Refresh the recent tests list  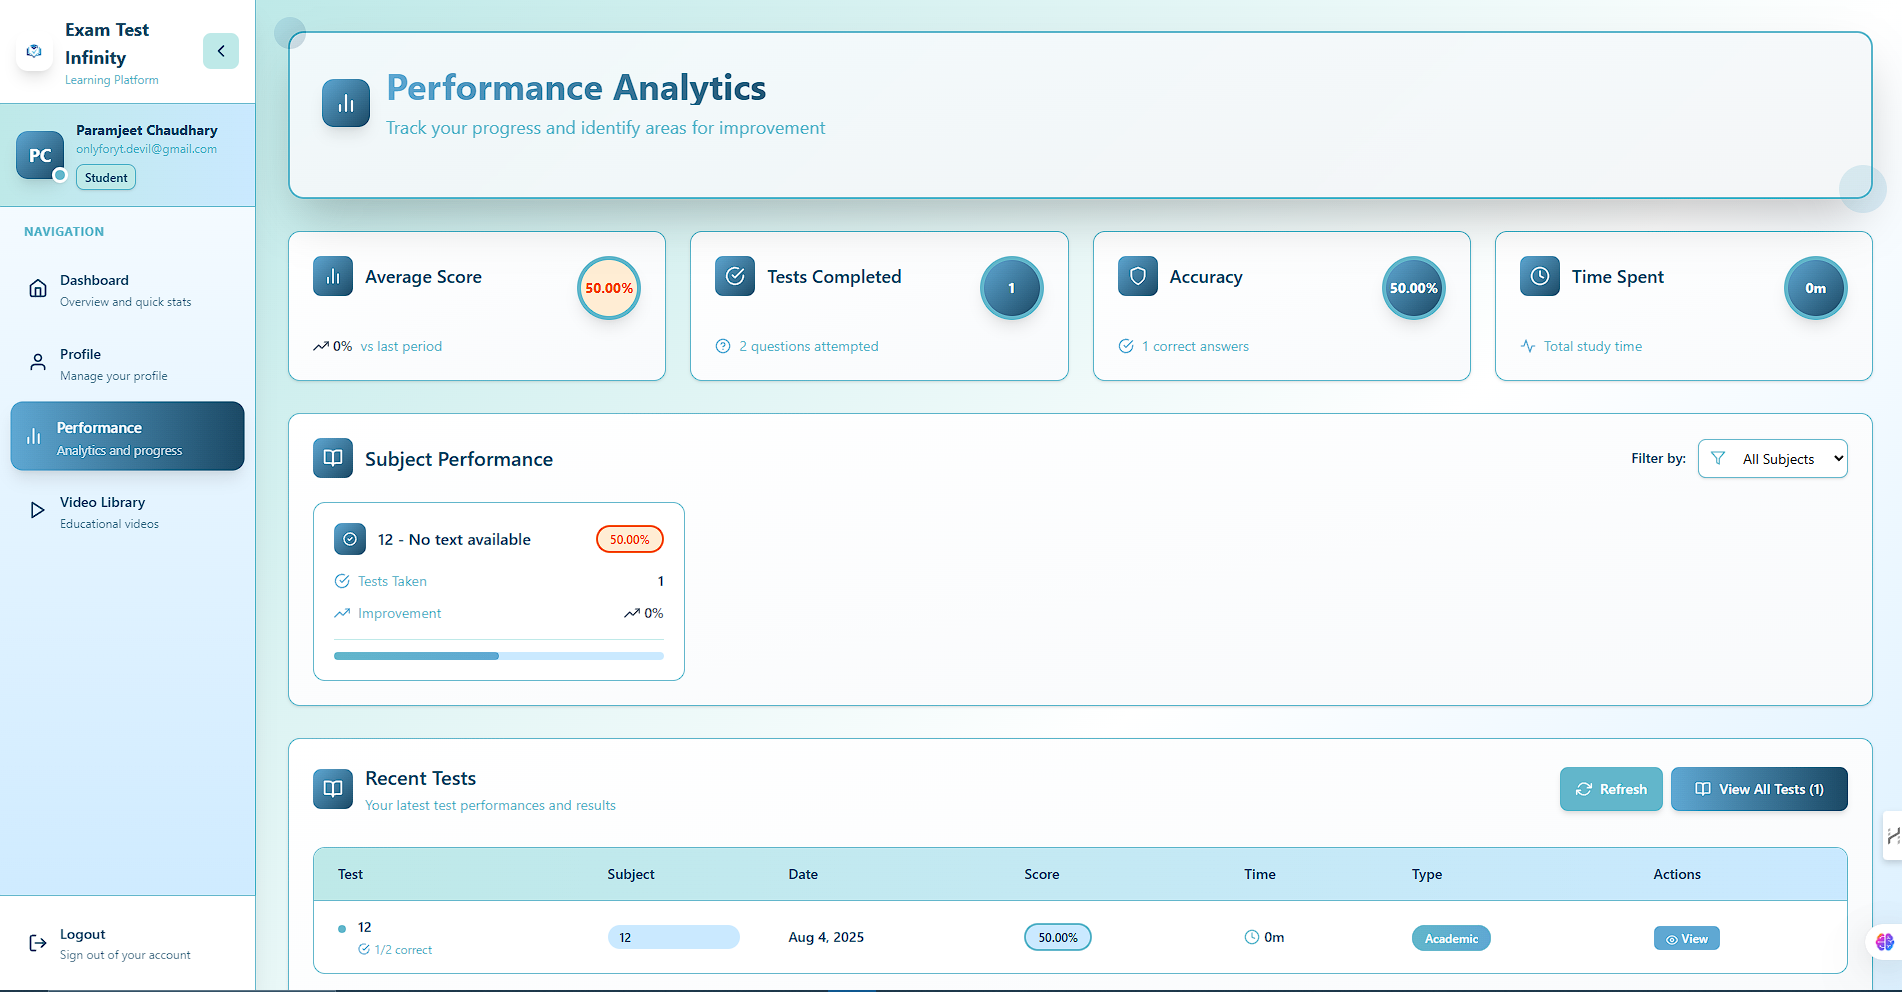(1610, 789)
